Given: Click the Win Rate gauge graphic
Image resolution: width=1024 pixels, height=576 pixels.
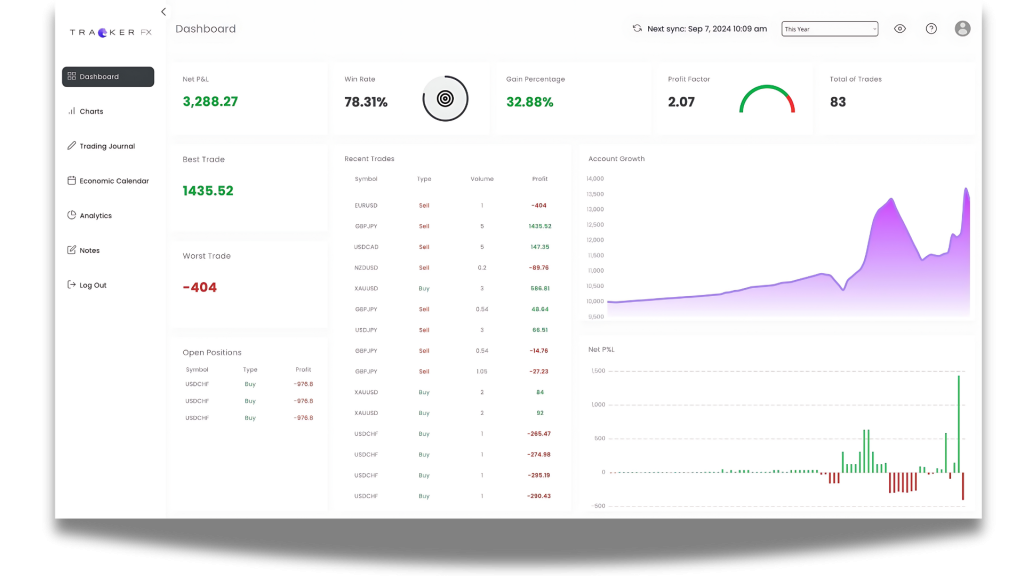Looking at the screenshot, I should click(444, 98).
